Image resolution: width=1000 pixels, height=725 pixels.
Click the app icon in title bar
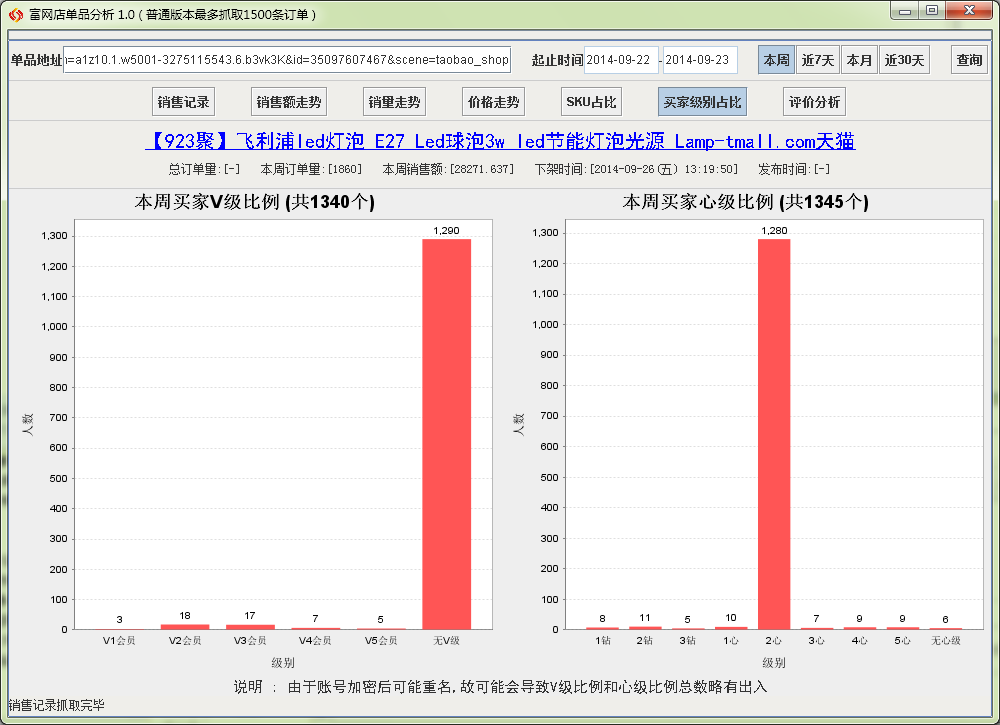tap(15, 15)
